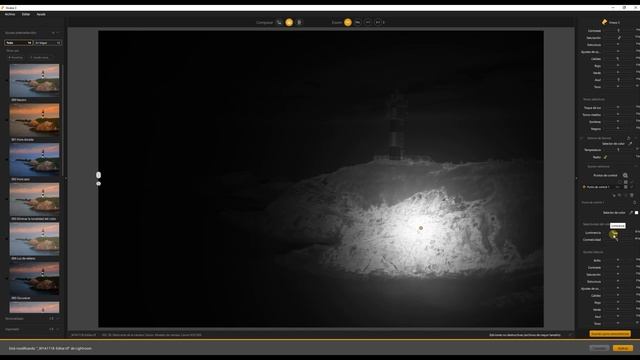Adjust the control point Brillo slider
This screenshot has height=360, width=640.
coord(618,260)
